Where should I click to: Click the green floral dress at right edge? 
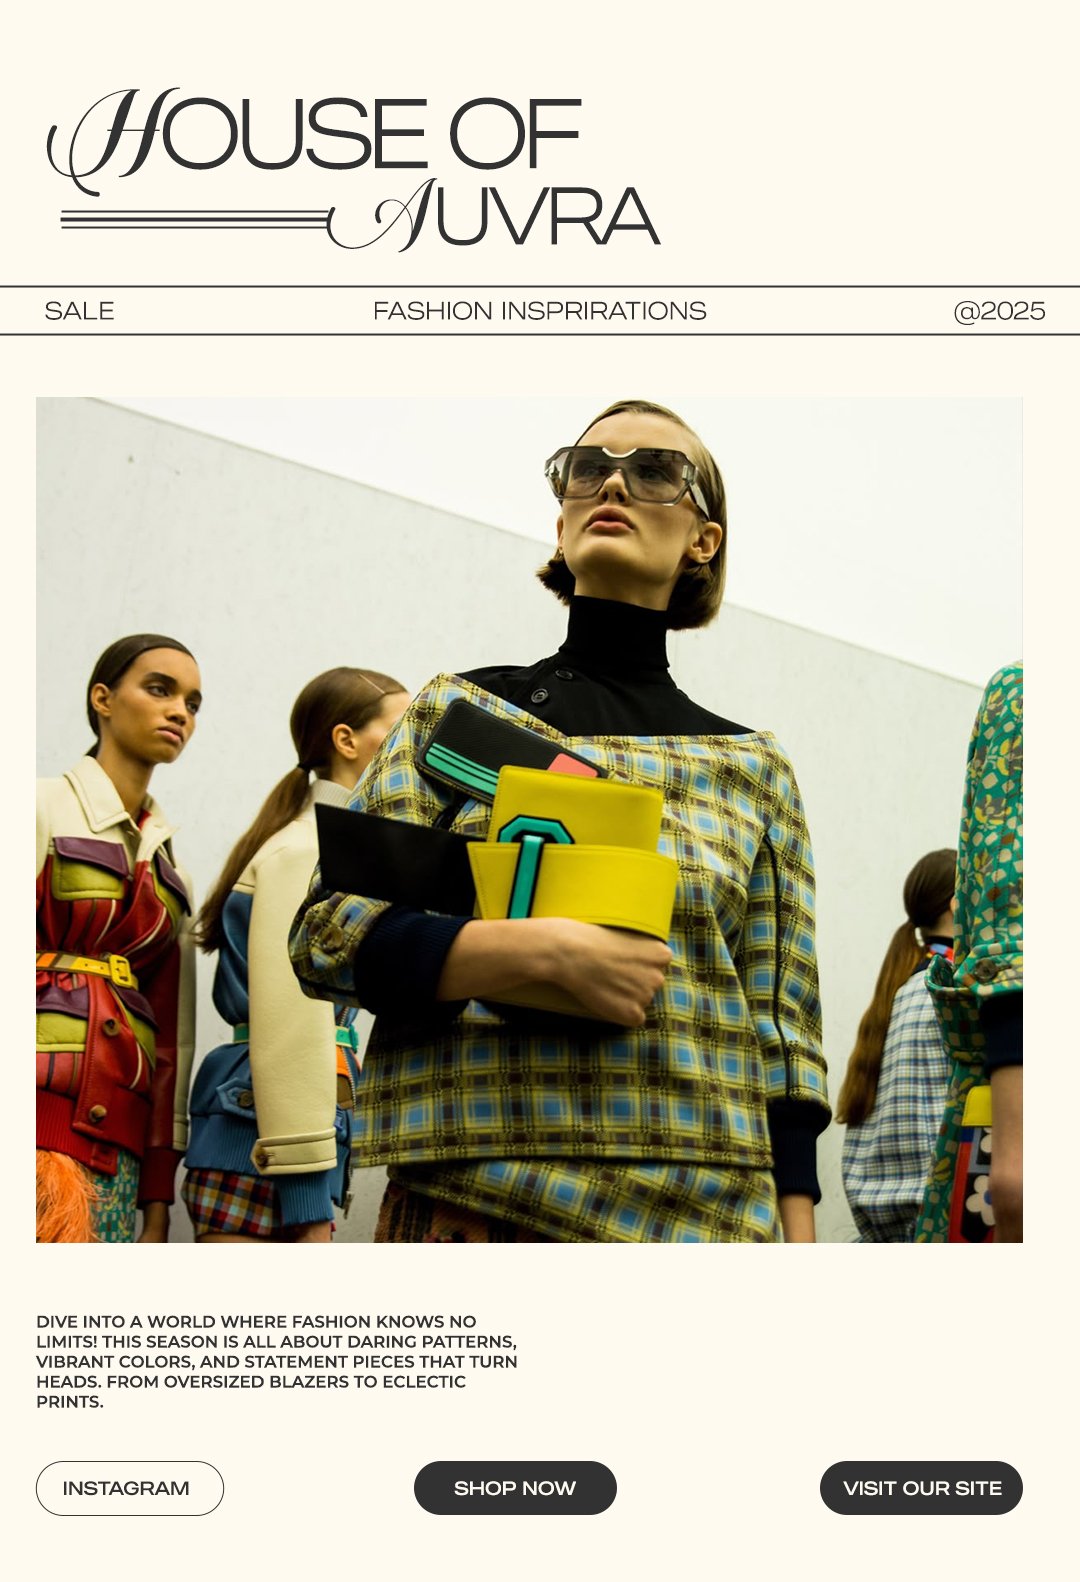tap(985, 950)
